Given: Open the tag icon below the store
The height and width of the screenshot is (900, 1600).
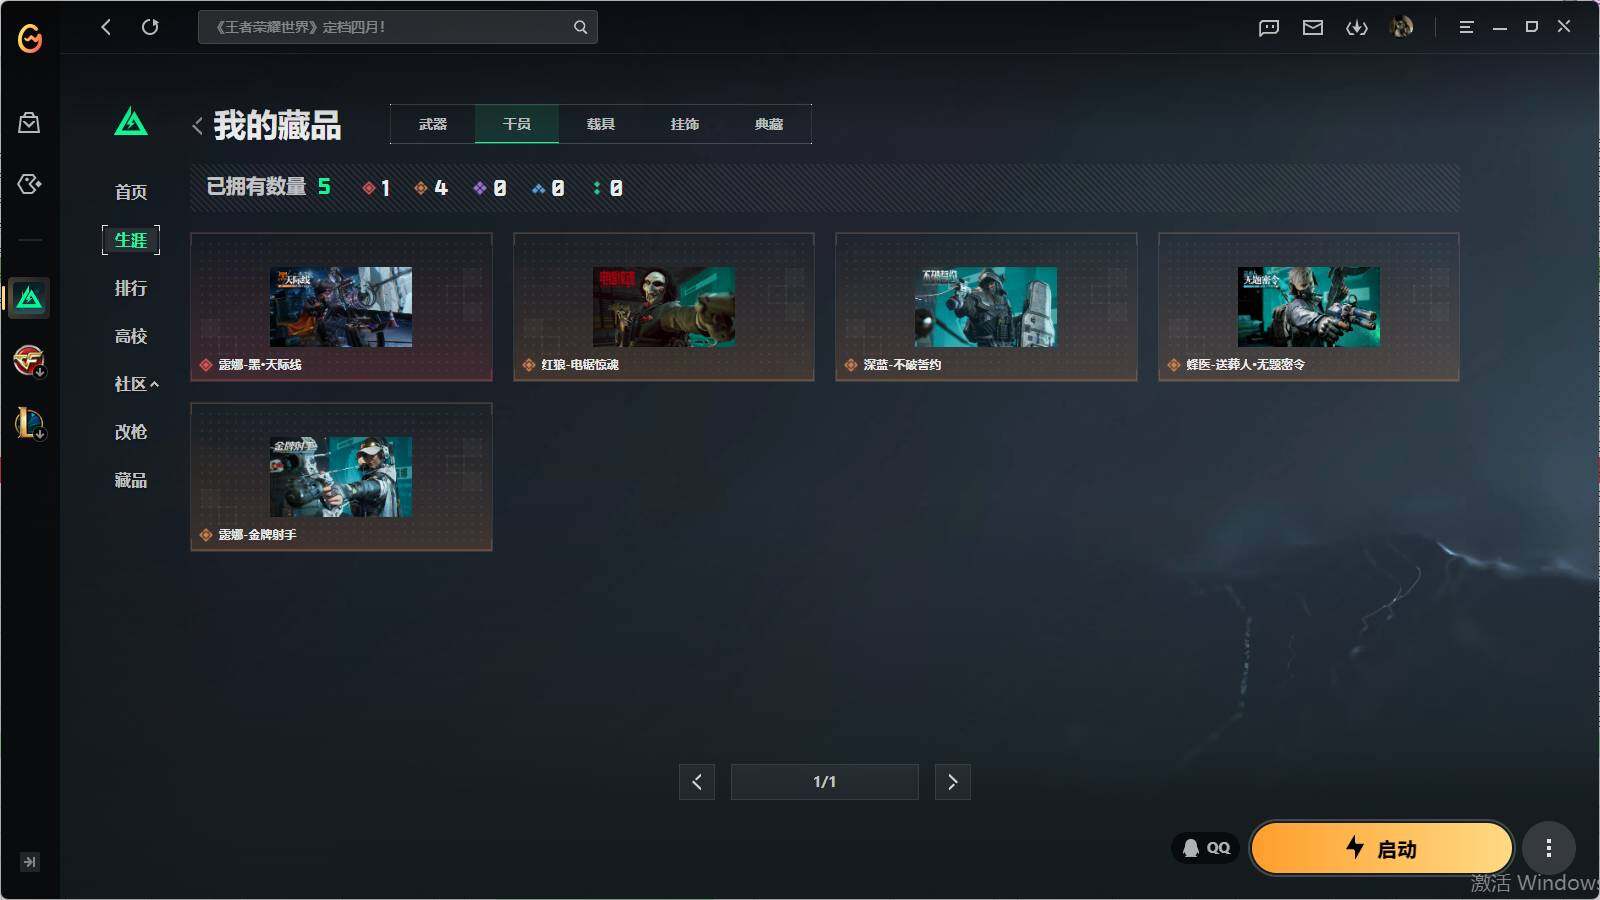Looking at the screenshot, I should tap(29, 184).
